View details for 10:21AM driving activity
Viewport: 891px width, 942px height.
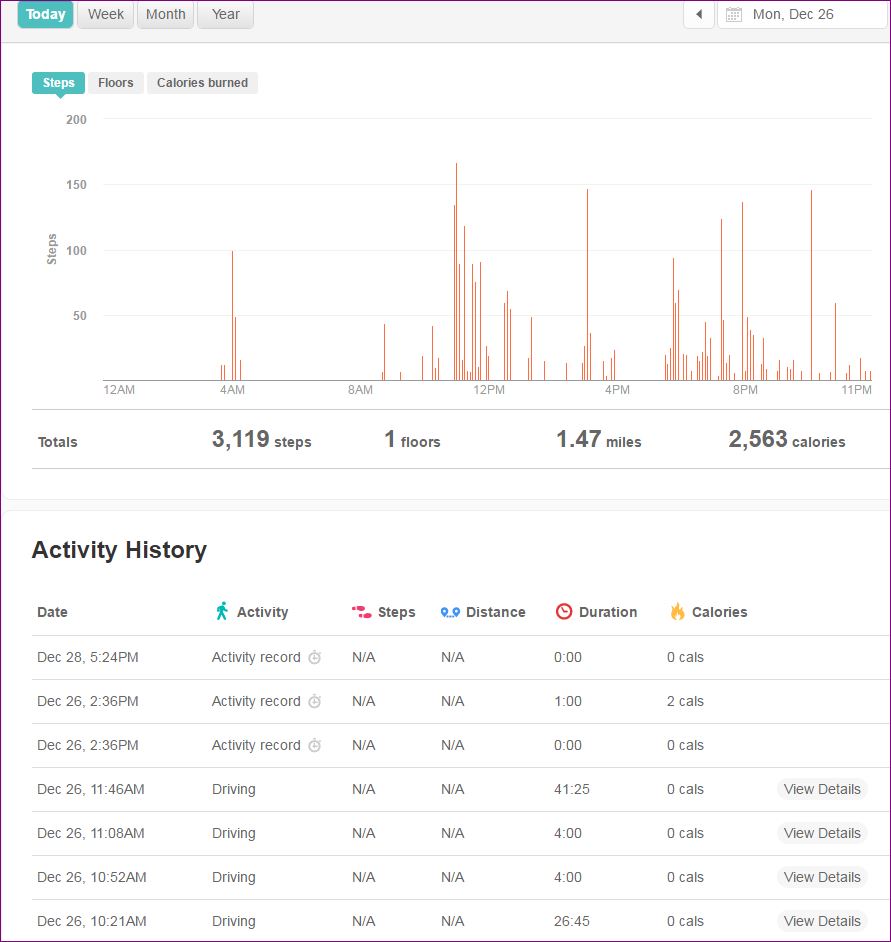tap(821, 921)
